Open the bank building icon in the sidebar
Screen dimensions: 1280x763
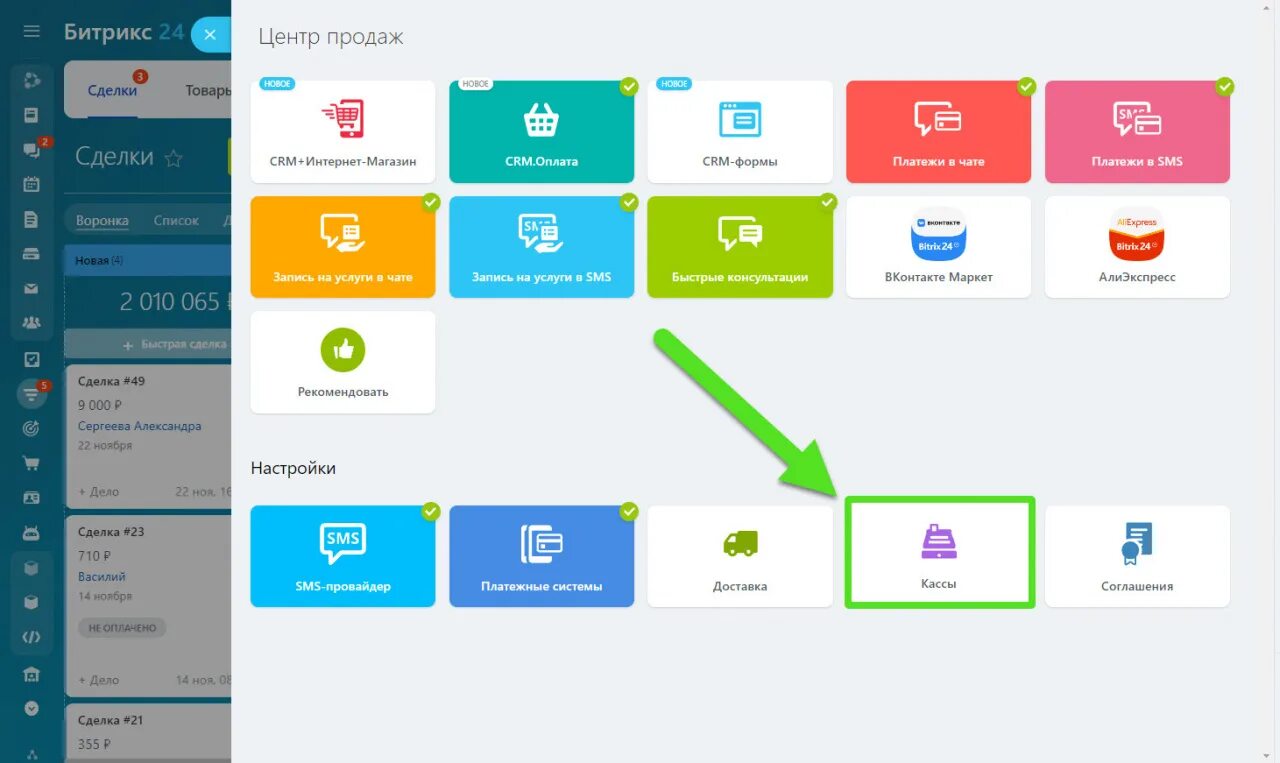[x=31, y=673]
